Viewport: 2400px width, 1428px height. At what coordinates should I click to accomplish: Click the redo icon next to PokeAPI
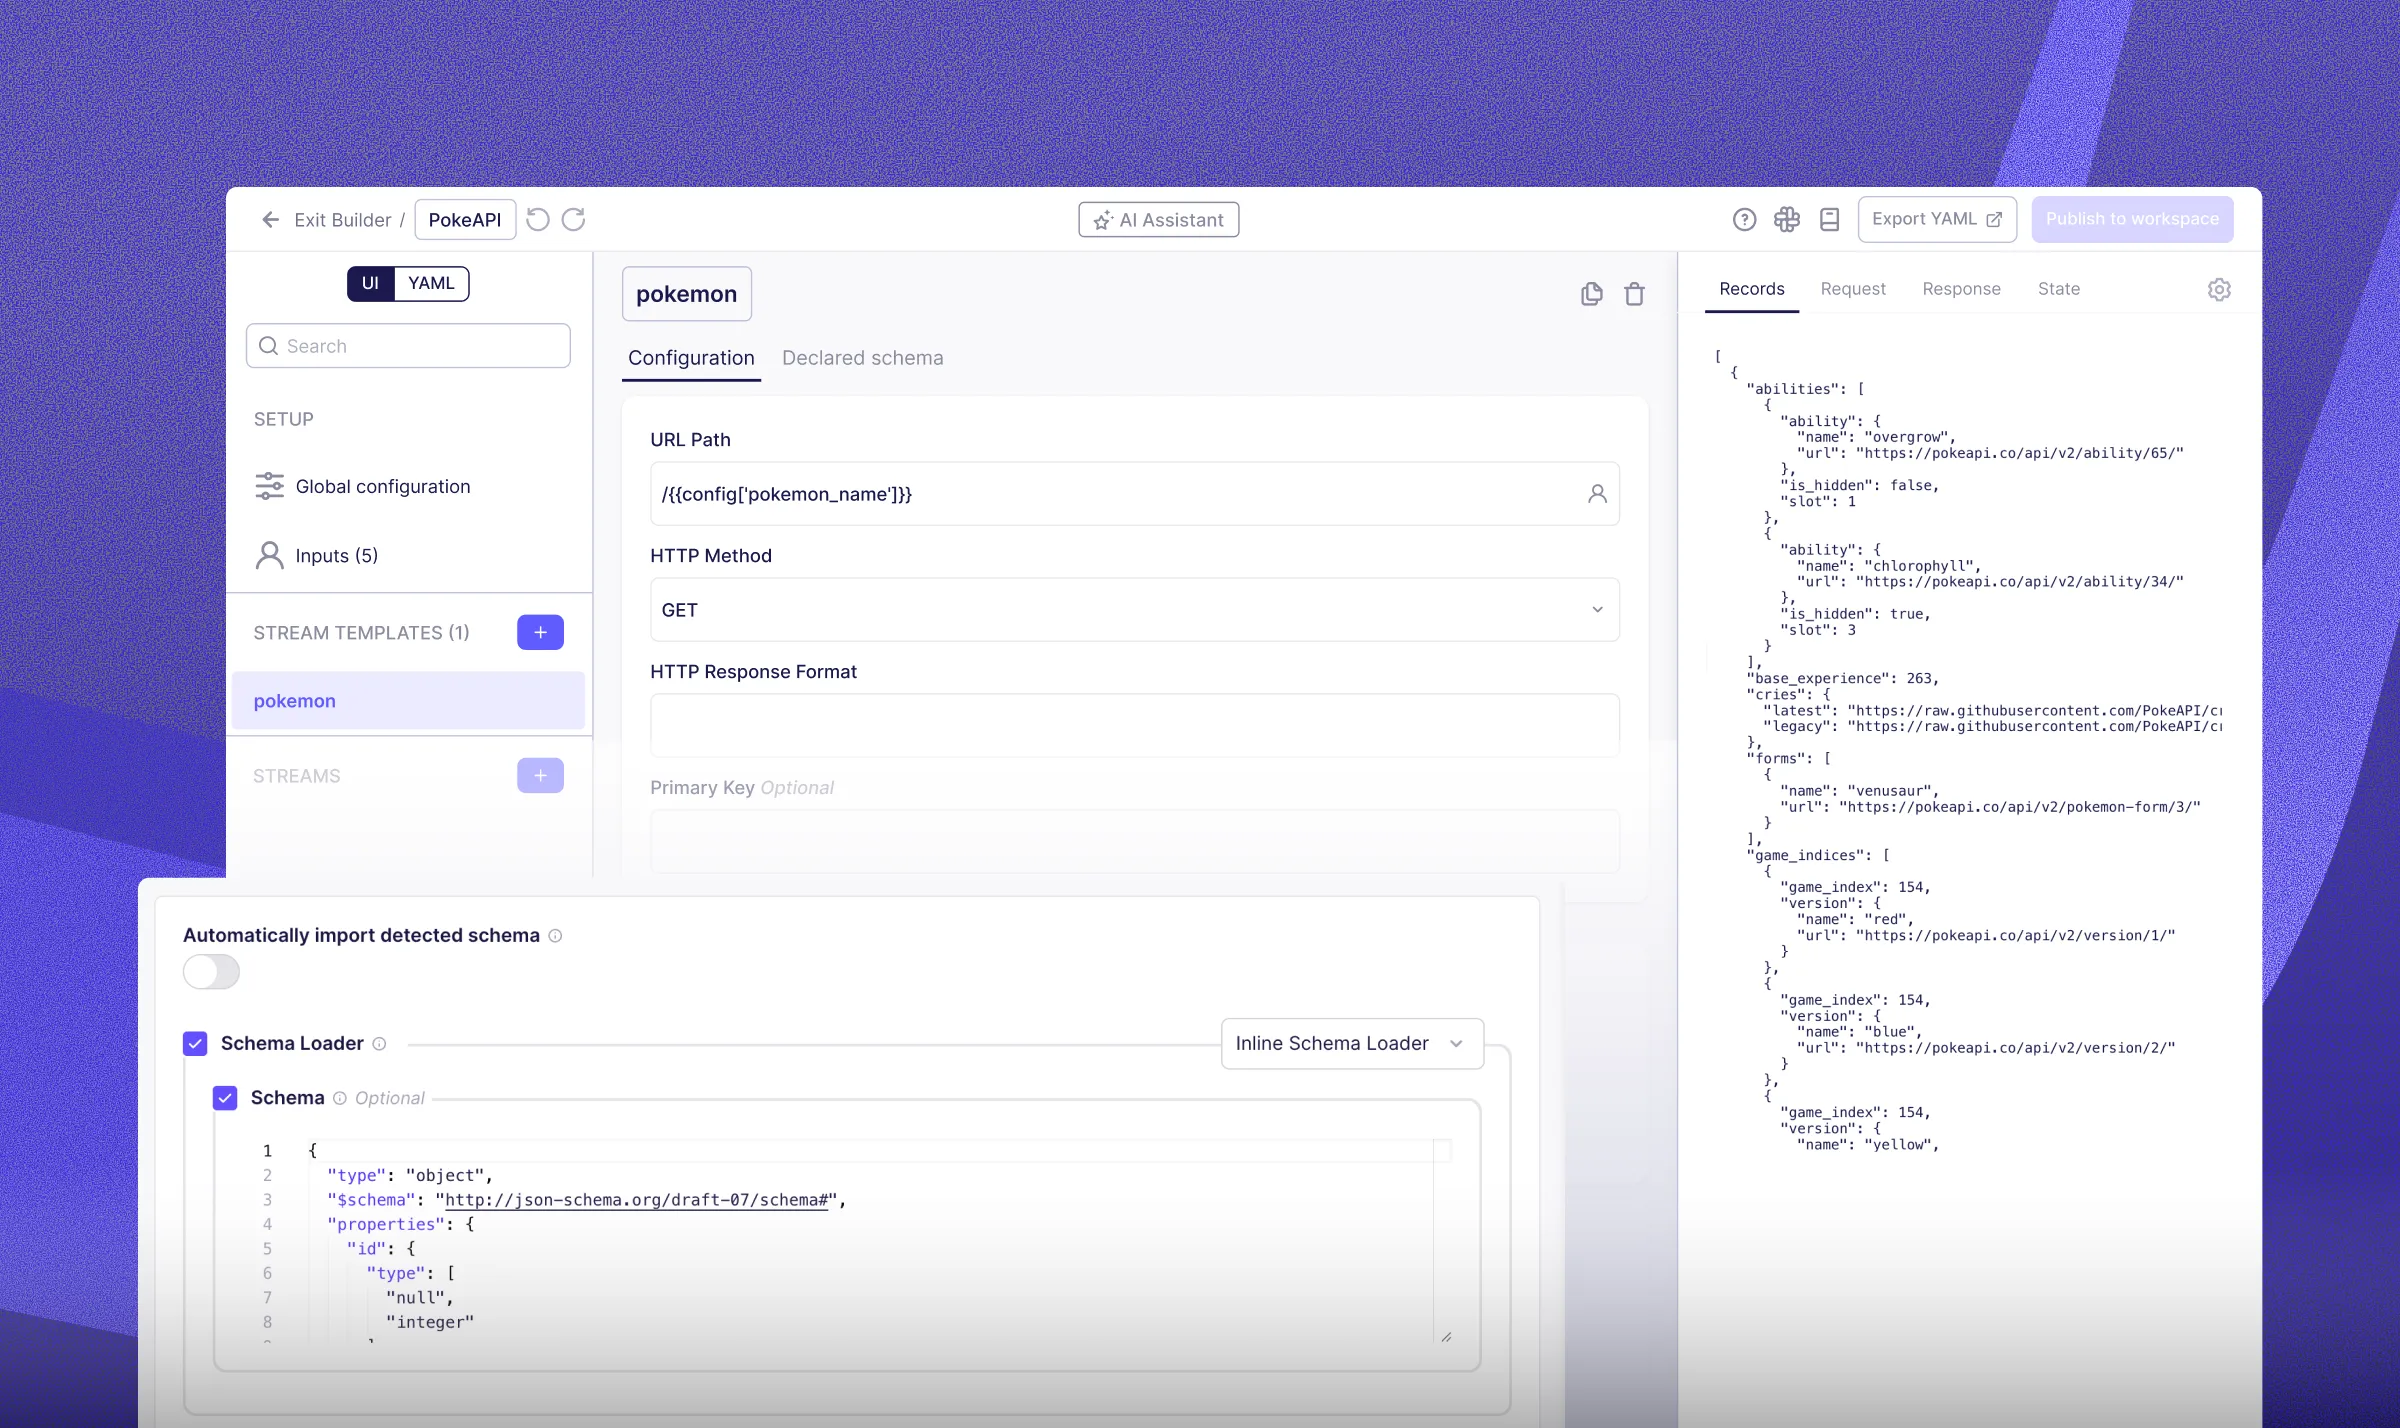(574, 219)
